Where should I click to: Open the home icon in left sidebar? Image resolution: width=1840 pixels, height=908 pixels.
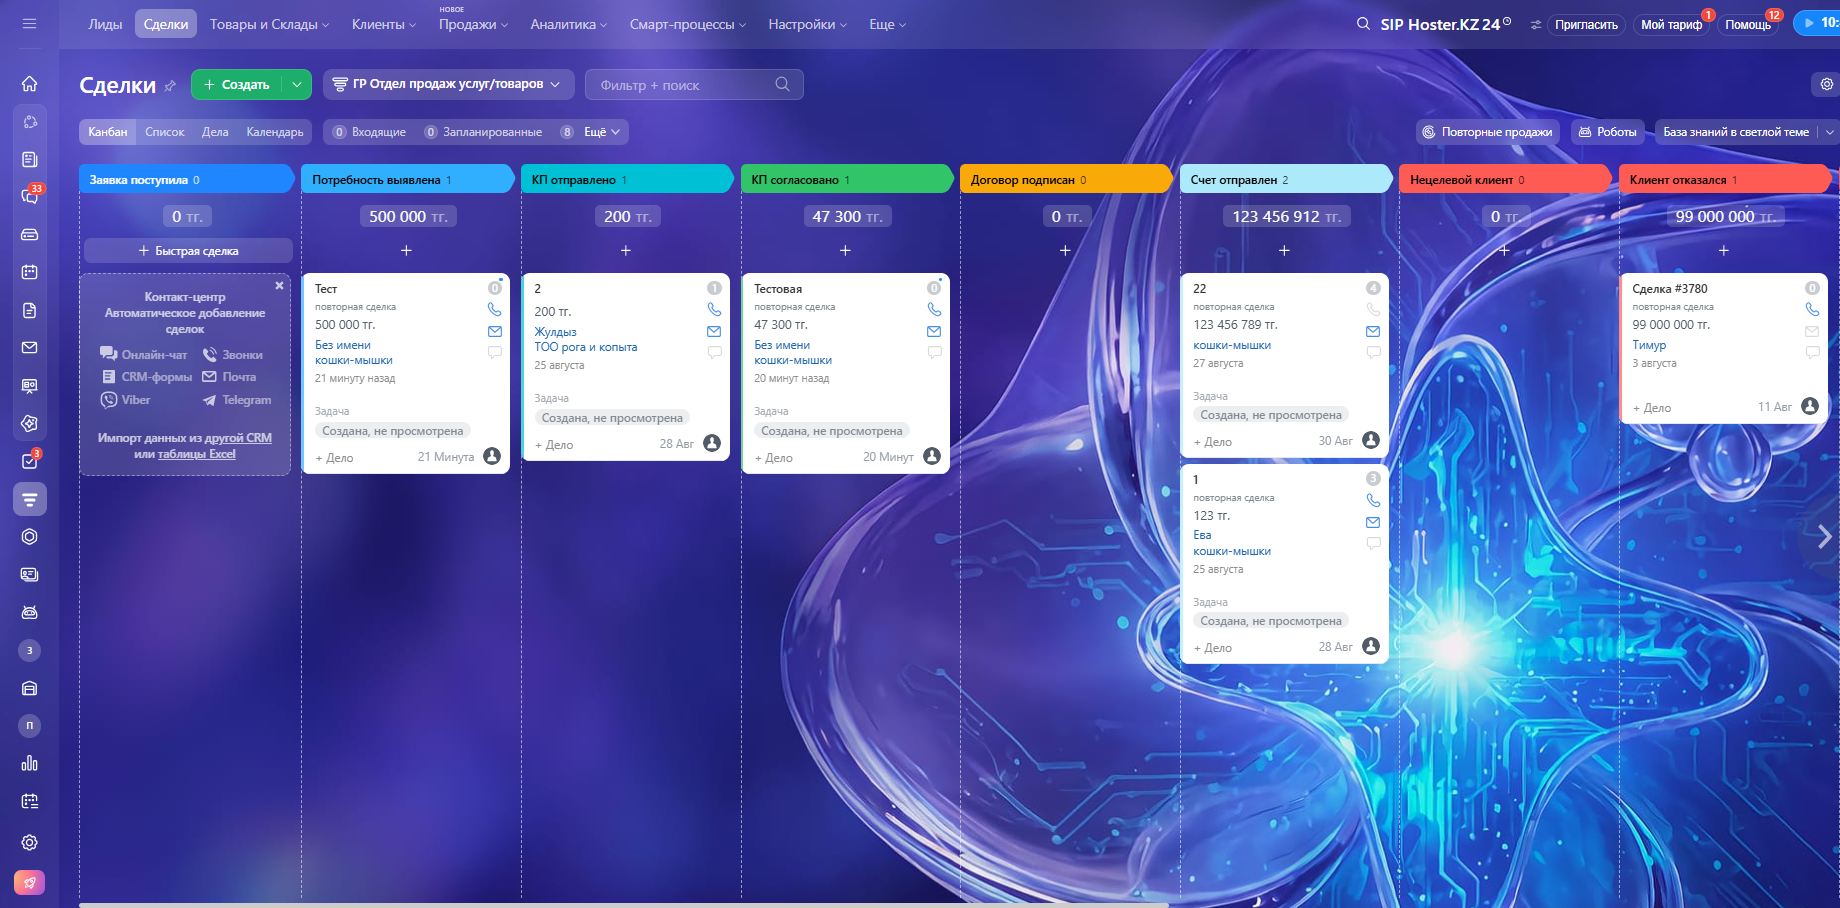[30, 84]
